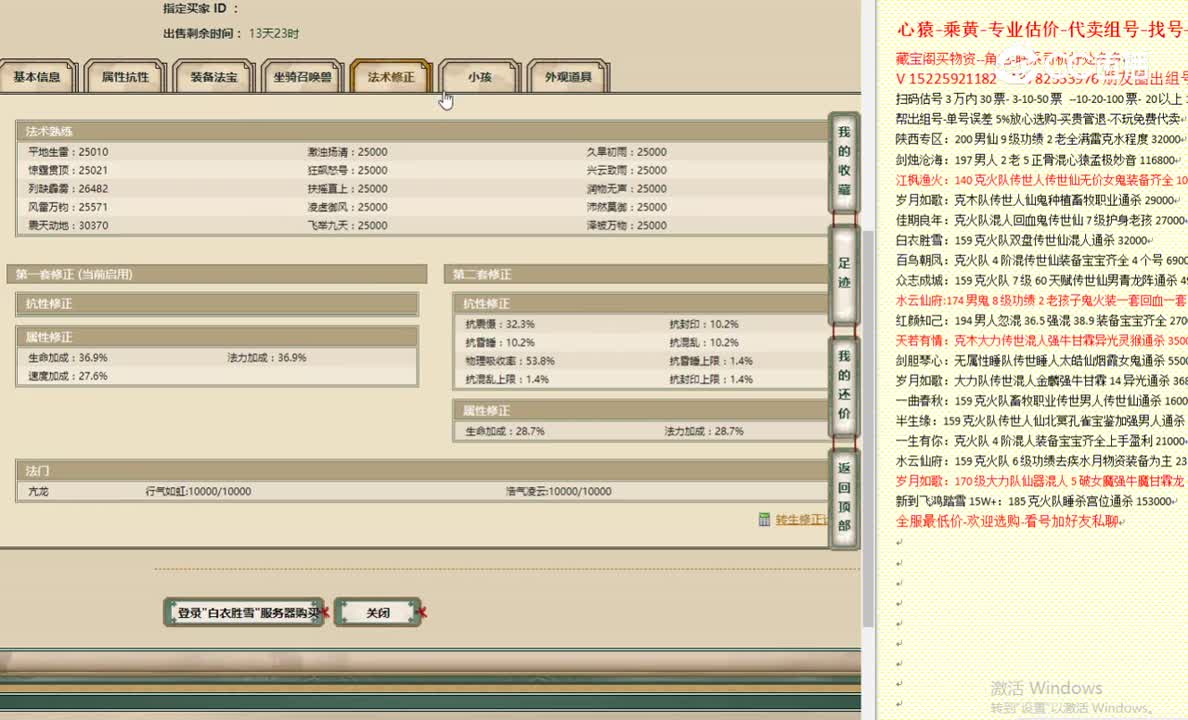Select the 风雷万钧：25571 value
This screenshot has height=720, width=1188.
coord(68,207)
